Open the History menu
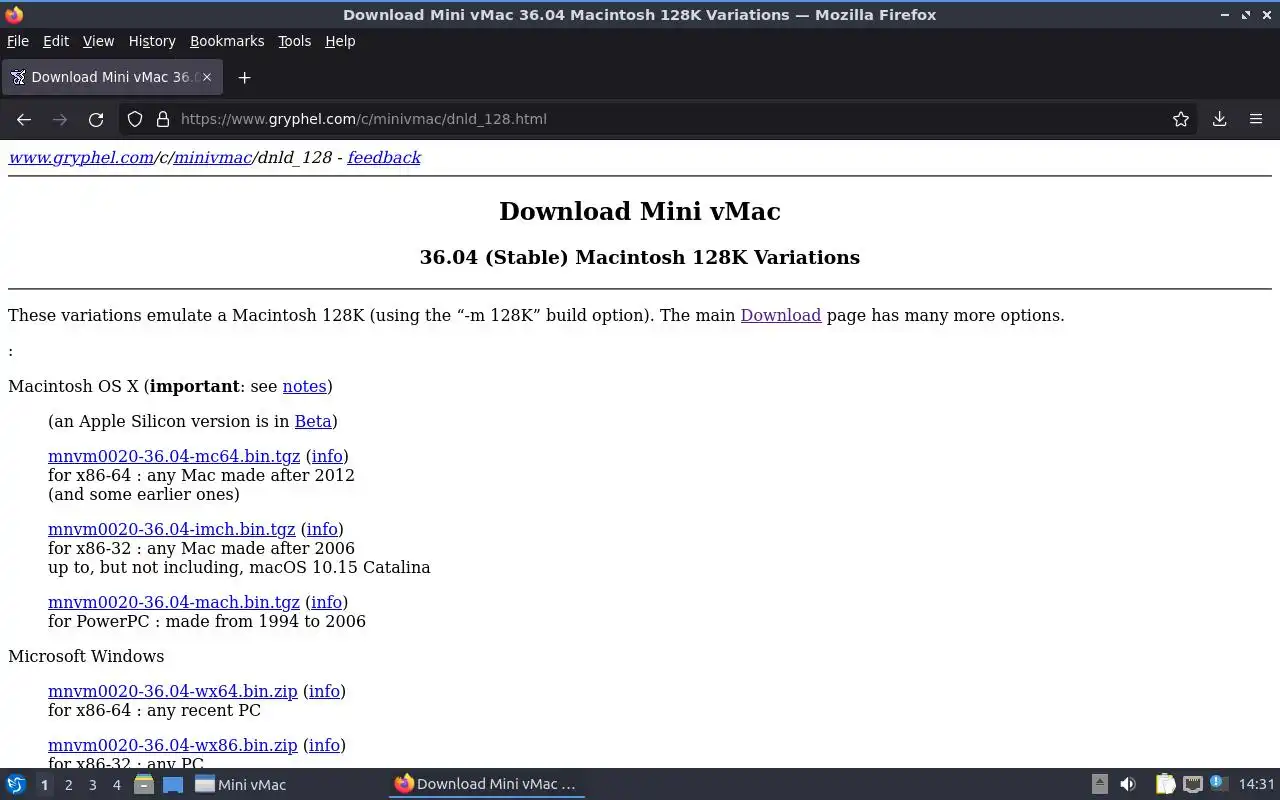 pos(152,41)
